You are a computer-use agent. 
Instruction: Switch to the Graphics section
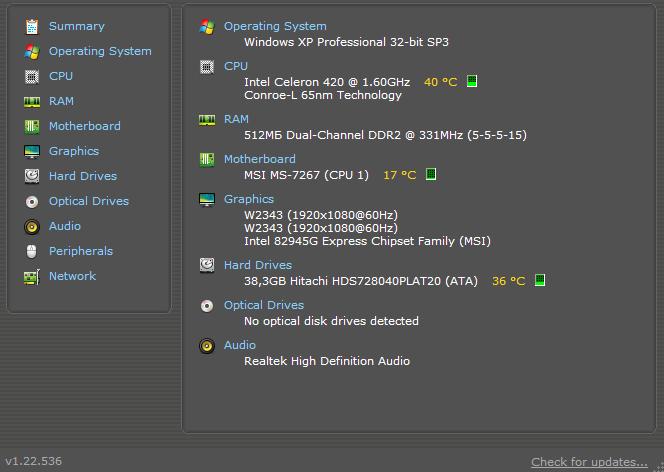(x=74, y=151)
